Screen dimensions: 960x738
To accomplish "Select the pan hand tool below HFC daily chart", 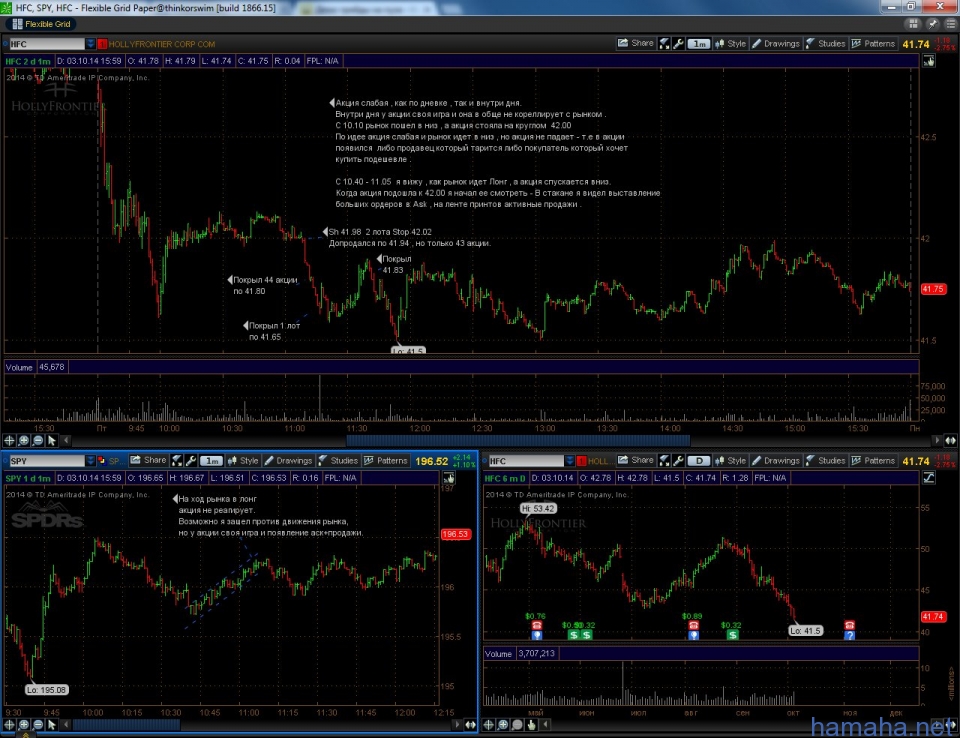I will pyautogui.click(x=531, y=725).
